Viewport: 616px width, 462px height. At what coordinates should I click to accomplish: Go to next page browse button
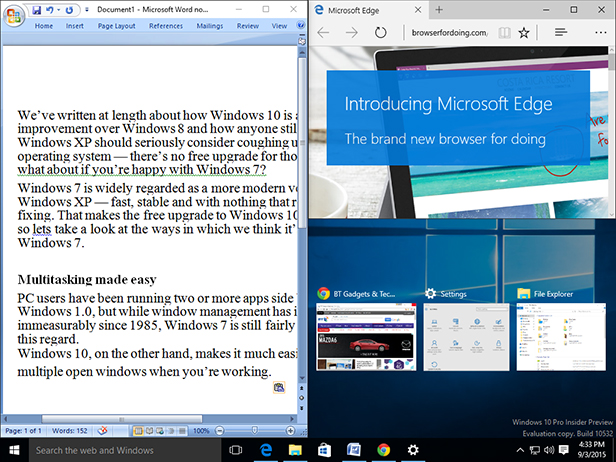pyautogui.click(x=302, y=408)
